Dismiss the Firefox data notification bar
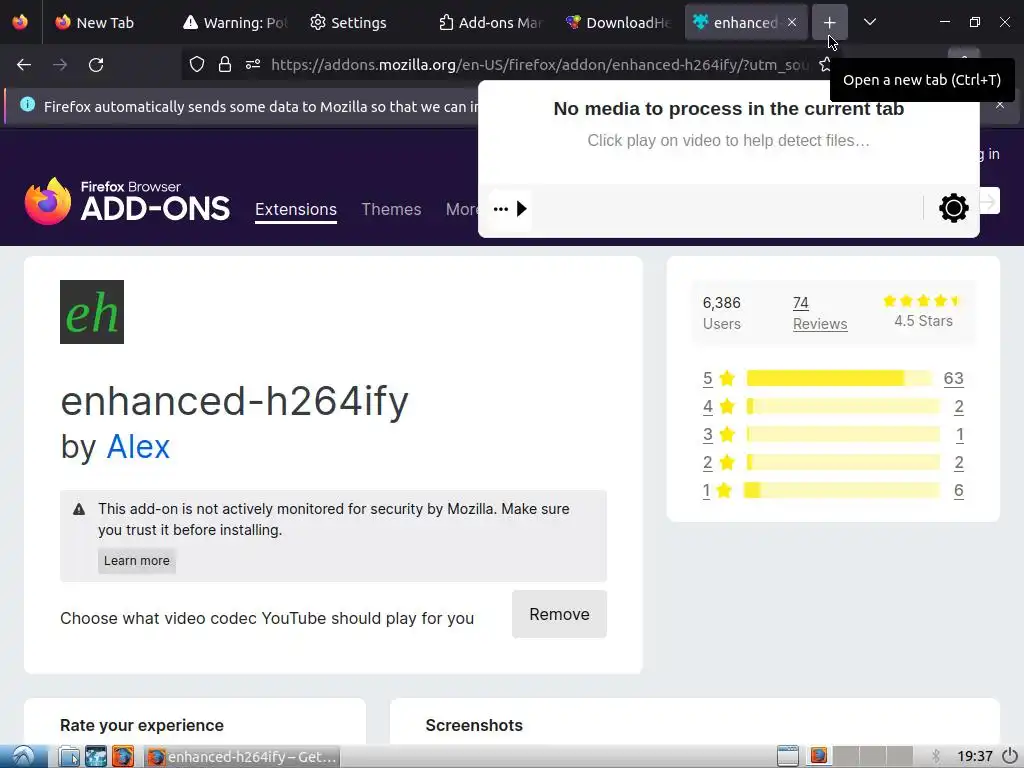The width and height of the screenshot is (1024, 768). point(1000,104)
